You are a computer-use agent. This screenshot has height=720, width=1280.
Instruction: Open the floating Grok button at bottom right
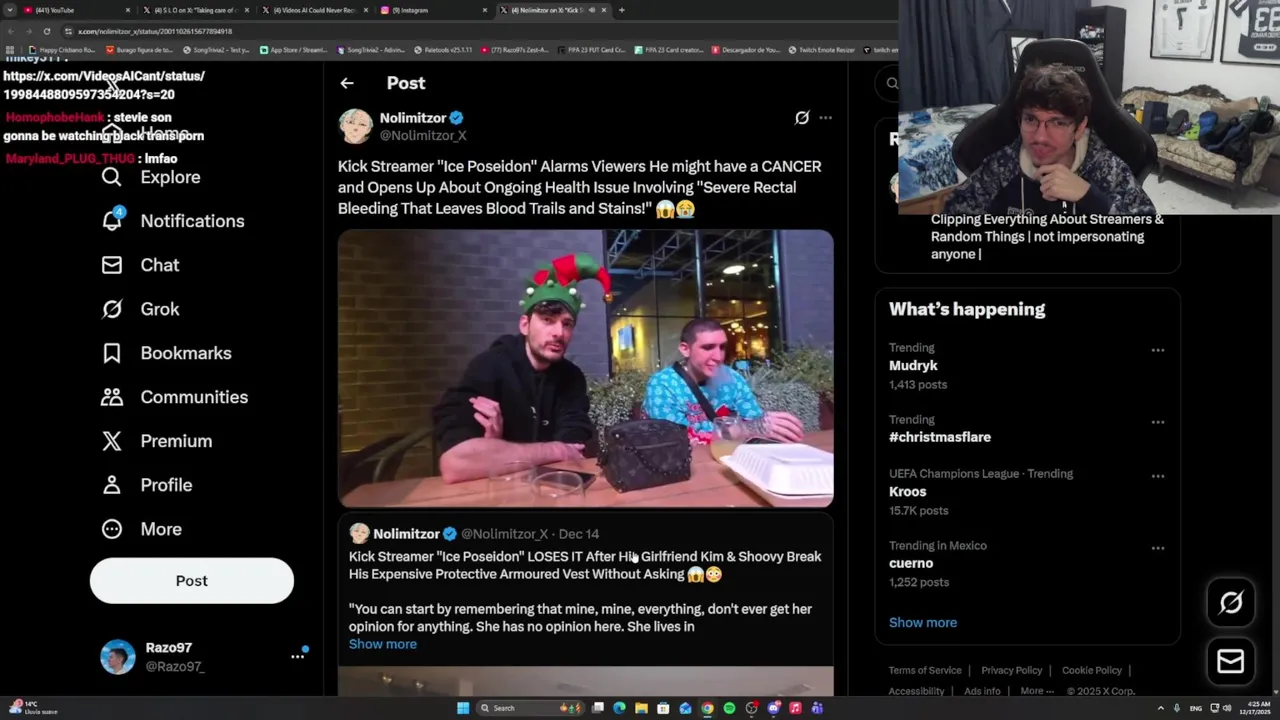pos(1230,602)
